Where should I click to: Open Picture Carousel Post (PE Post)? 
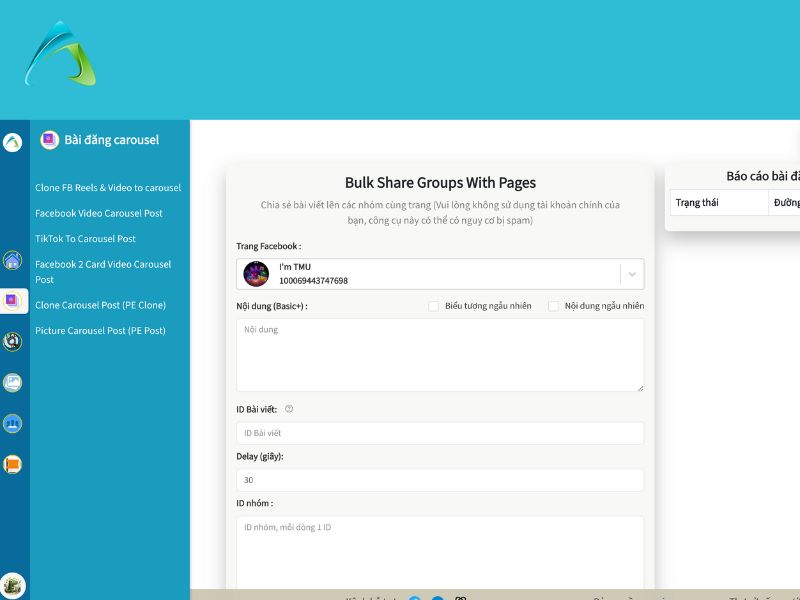(x=101, y=331)
